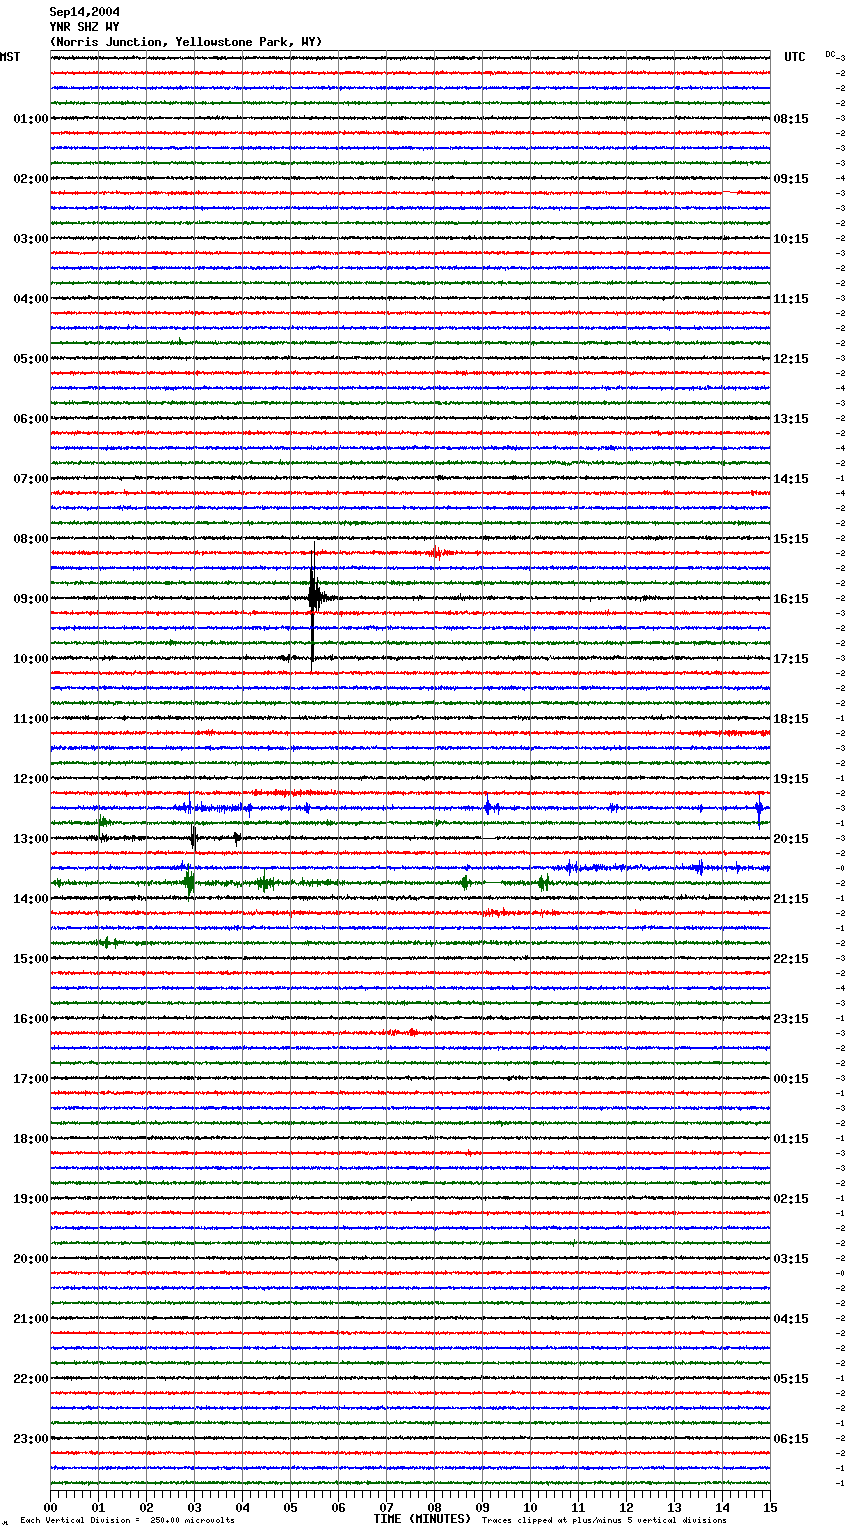The image size is (850, 1534).
Task: Click the blue spike at the trace's right end
Action: [759, 808]
